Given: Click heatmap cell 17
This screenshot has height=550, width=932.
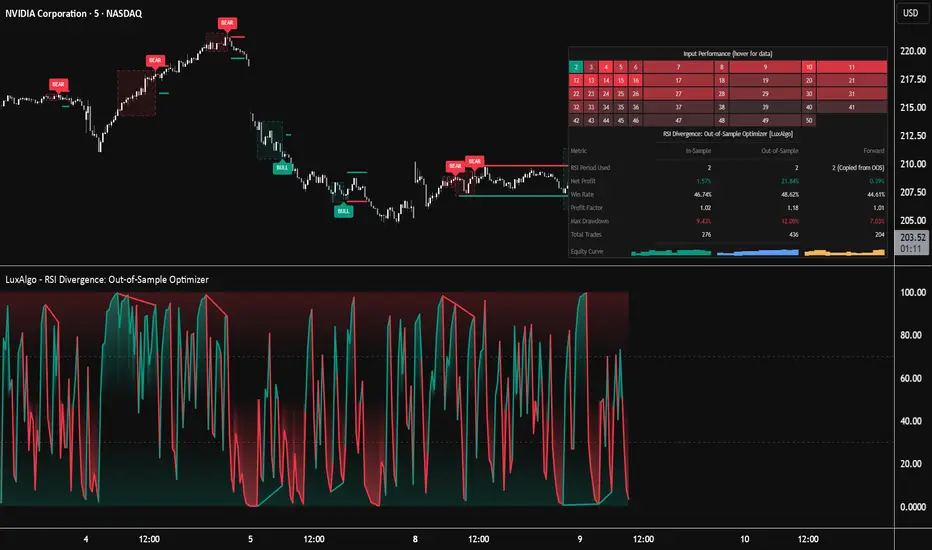Looking at the screenshot, I should pos(678,80).
